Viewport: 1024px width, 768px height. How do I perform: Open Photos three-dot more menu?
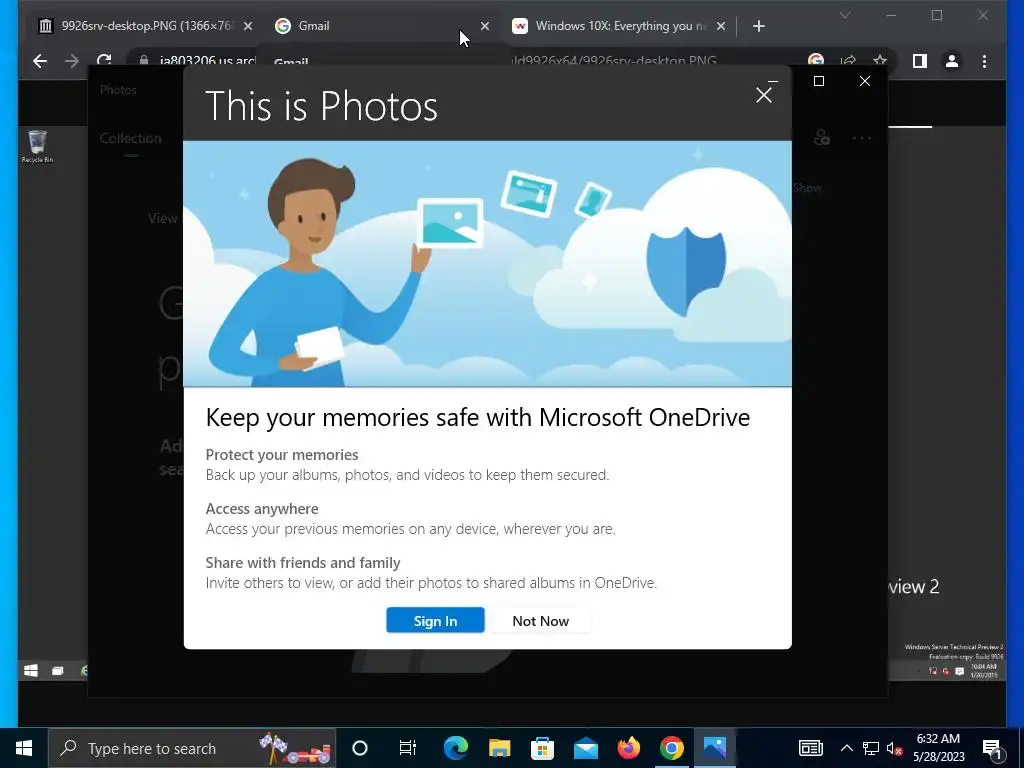(861, 138)
